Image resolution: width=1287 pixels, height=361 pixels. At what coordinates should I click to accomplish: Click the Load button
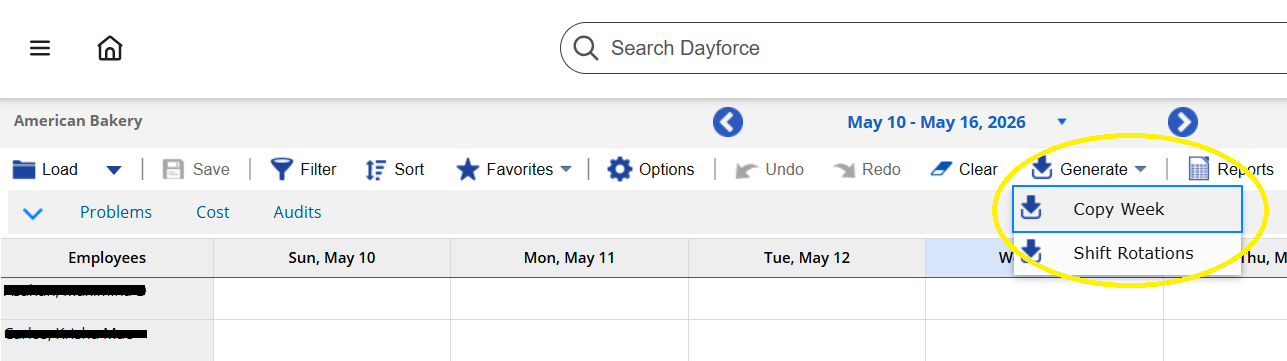tap(45, 170)
